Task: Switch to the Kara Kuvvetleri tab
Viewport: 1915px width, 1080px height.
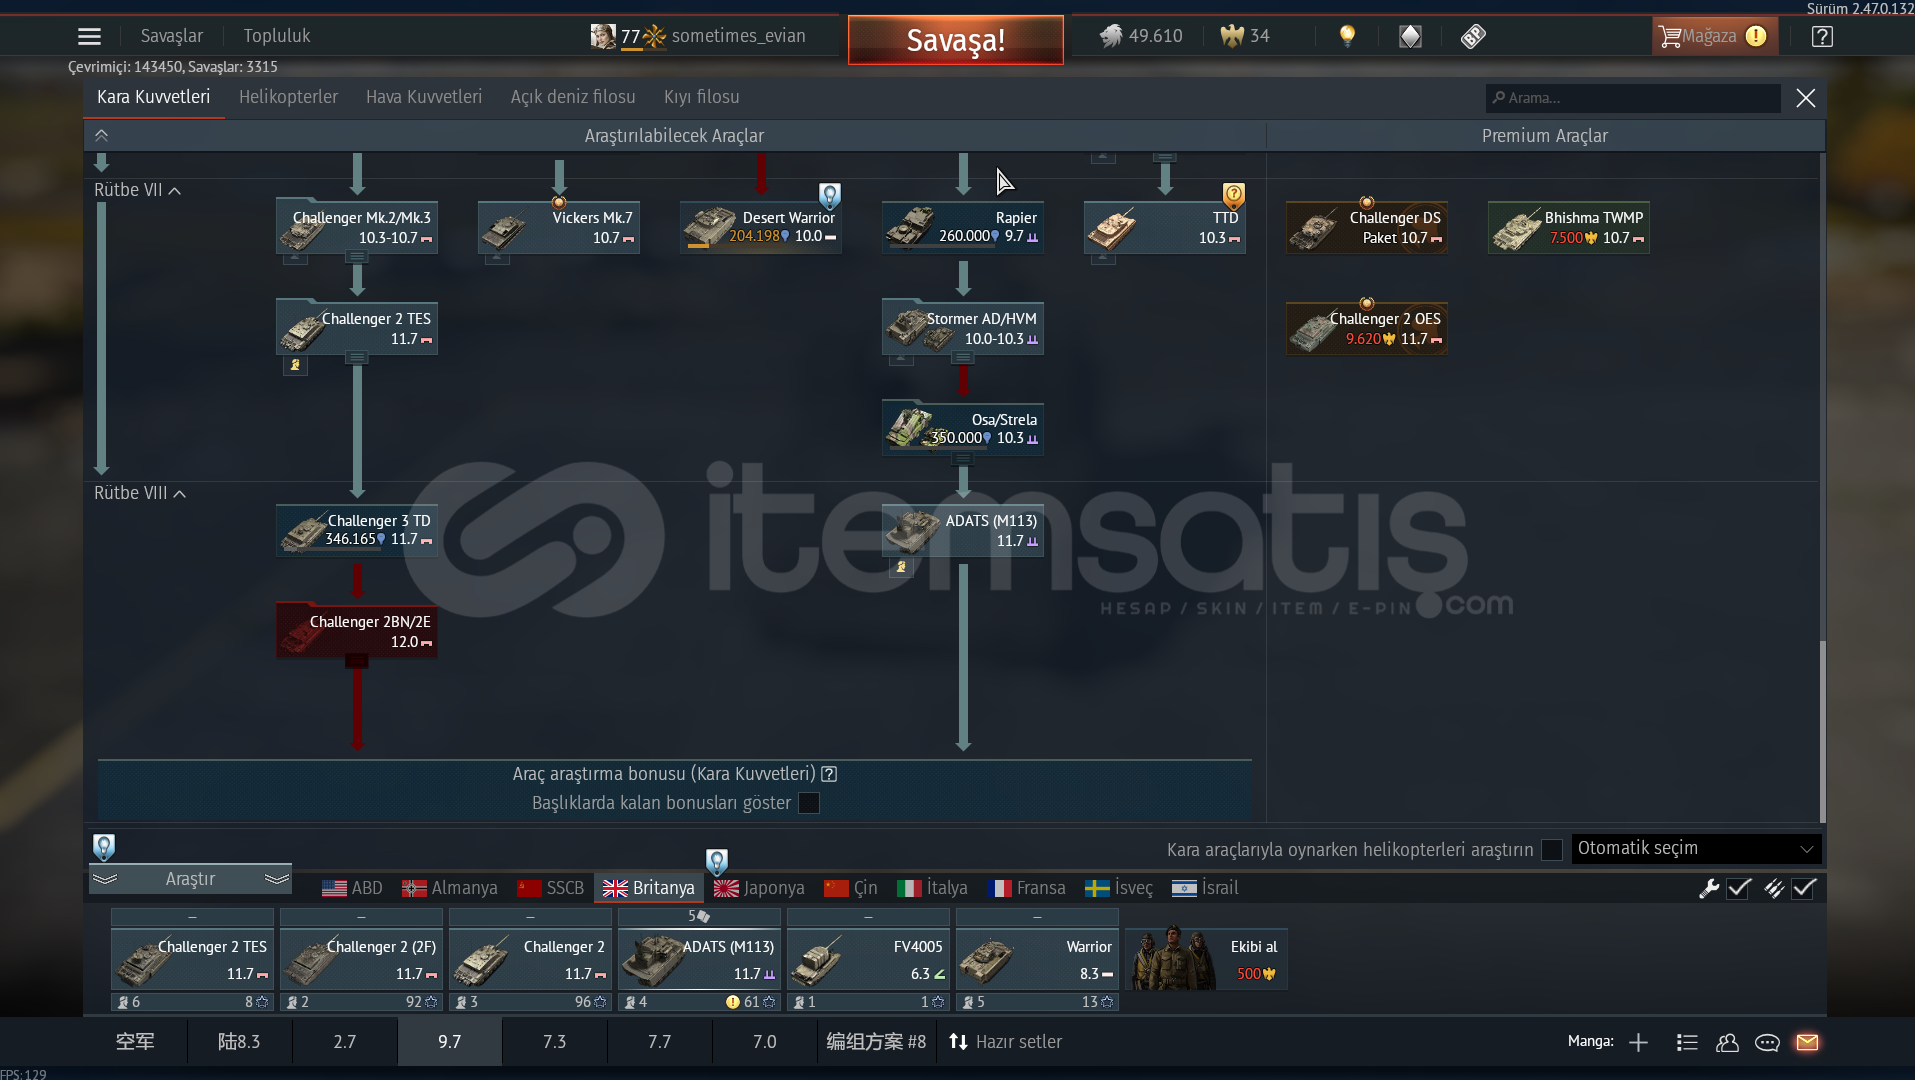Action: pos(153,97)
